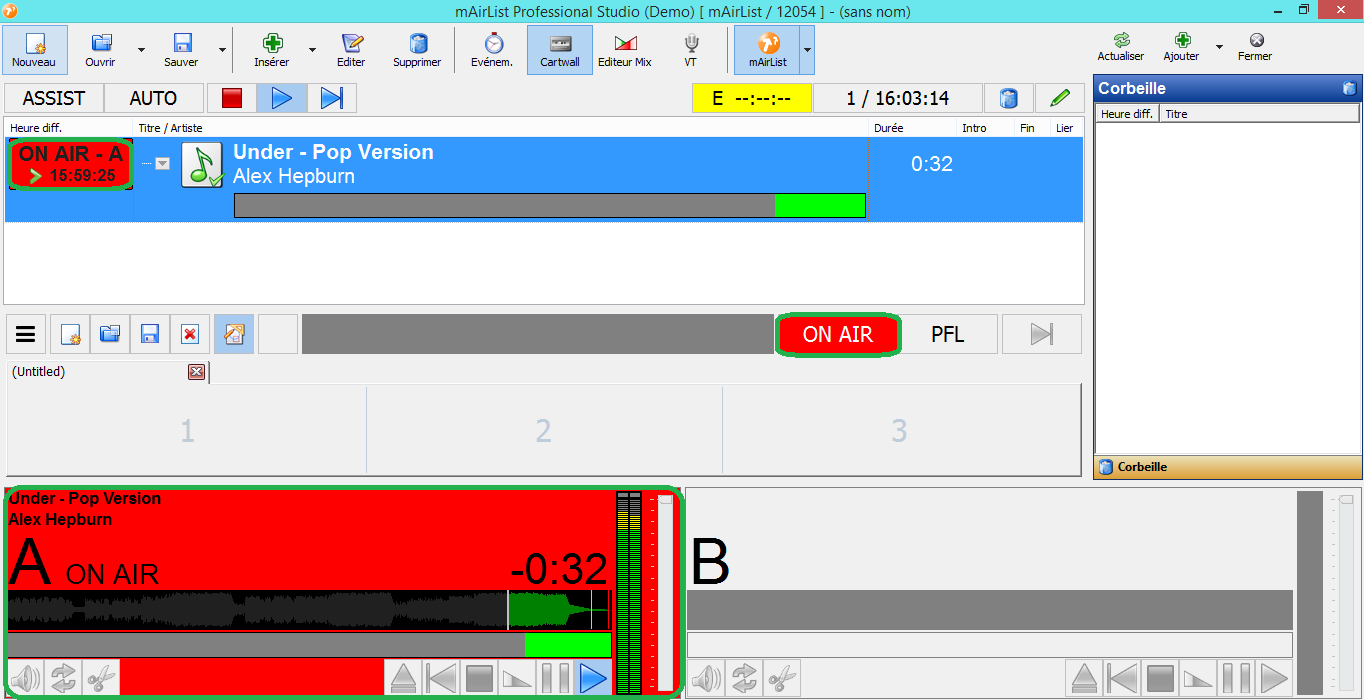This screenshot has height=700, width=1364.
Task: Toggle the cartwall PFL button
Action: pyautogui.click(x=947, y=334)
